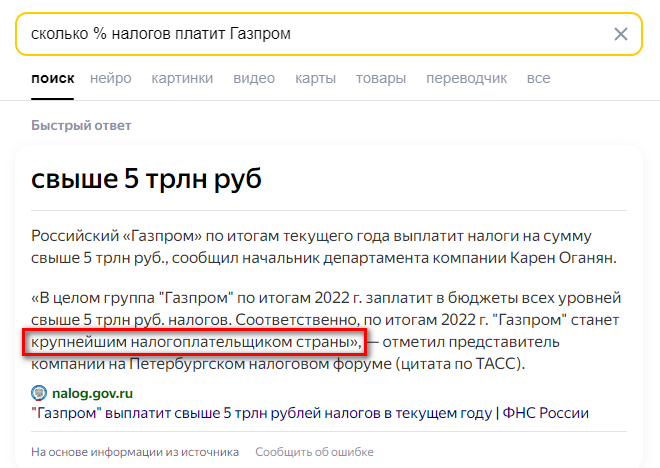Click the search field with the Газпром query
660x468 pixels.
coord(329,34)
